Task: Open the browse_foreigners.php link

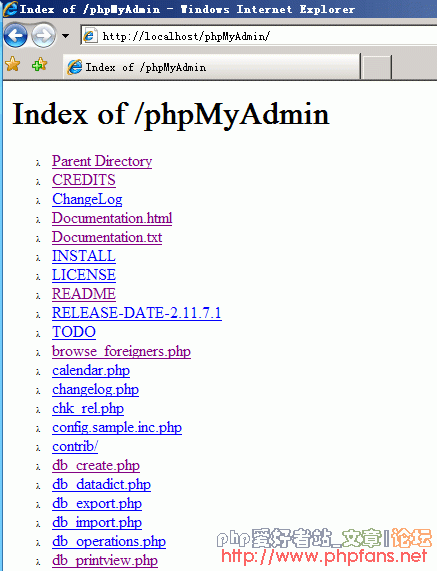Action: [x=121, y=351]
